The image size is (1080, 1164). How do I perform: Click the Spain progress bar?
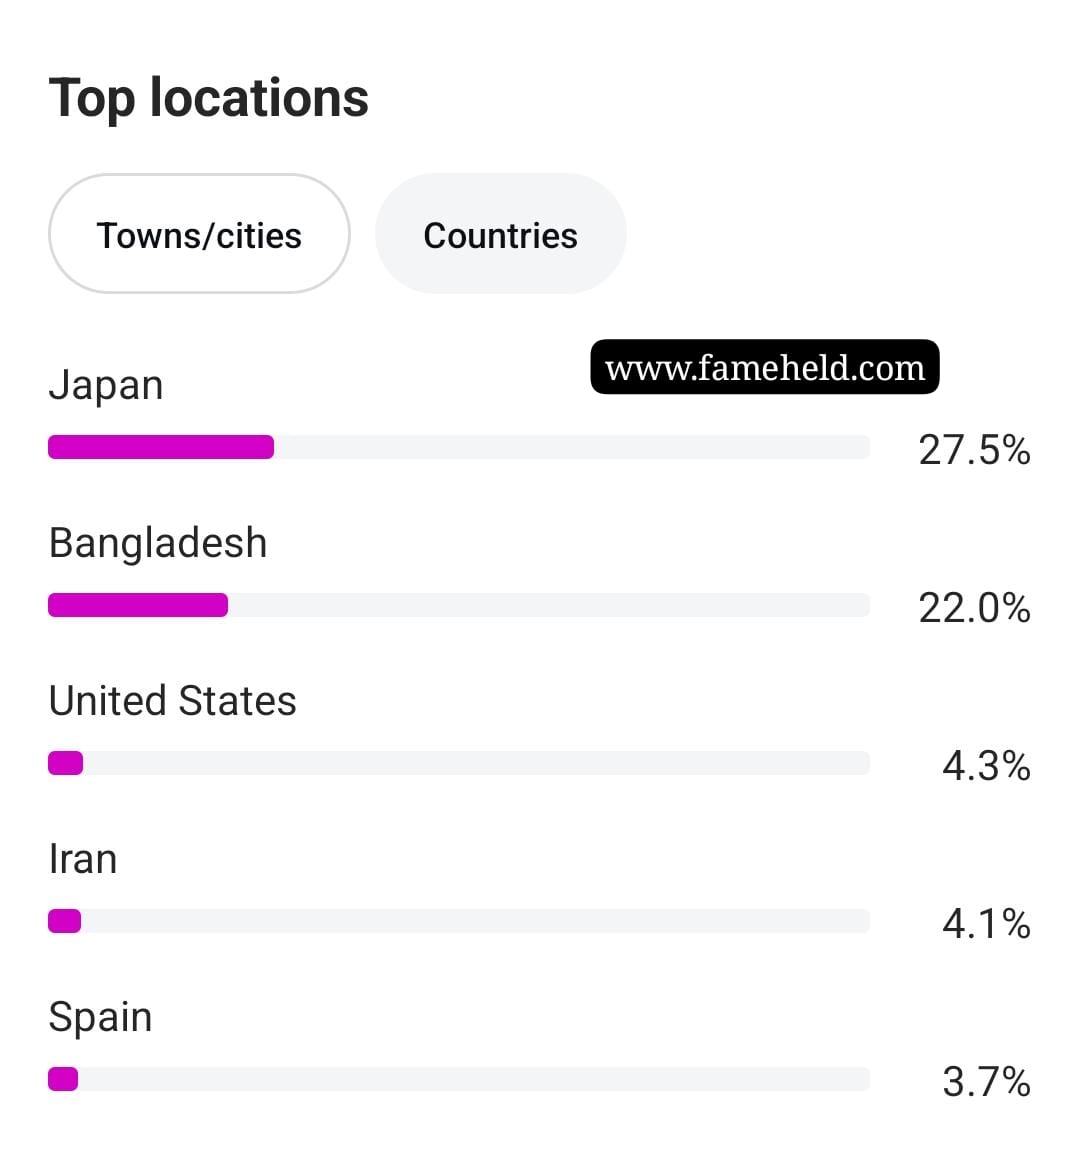point(459,1079)
